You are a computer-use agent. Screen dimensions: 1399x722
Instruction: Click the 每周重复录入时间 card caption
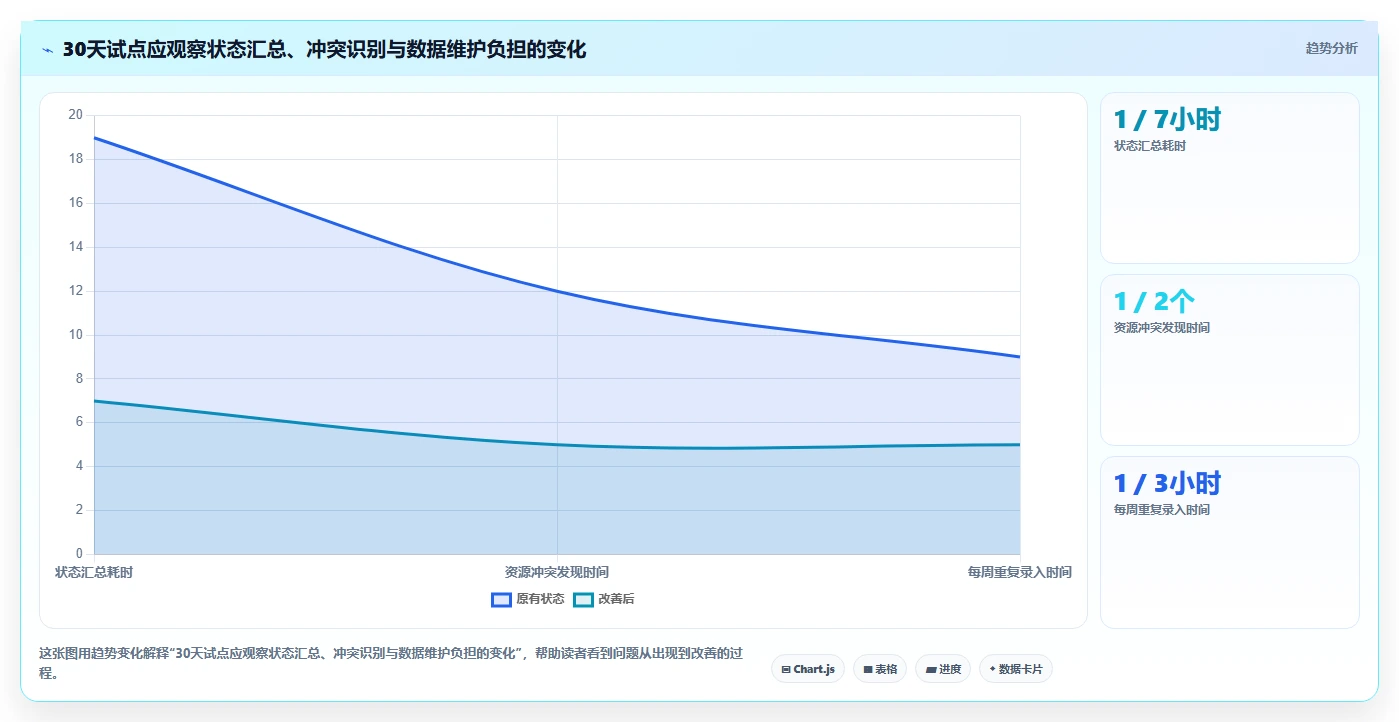pos(1162,510)
